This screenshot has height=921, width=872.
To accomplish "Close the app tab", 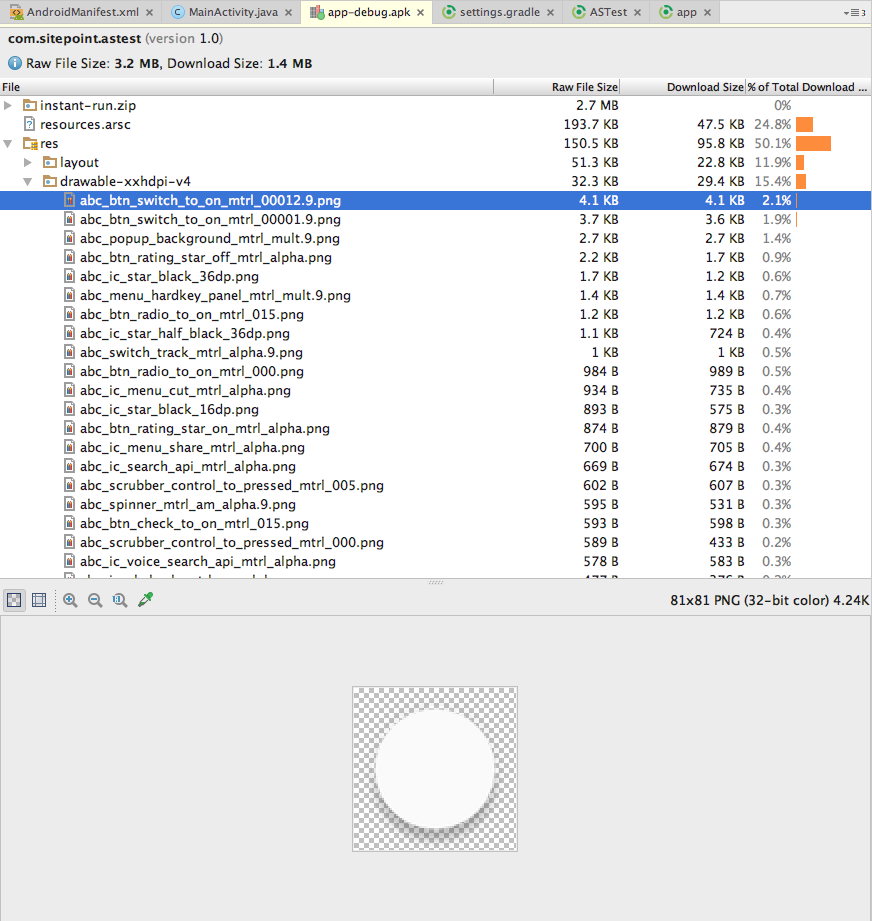I will click(x=708, y=12).
